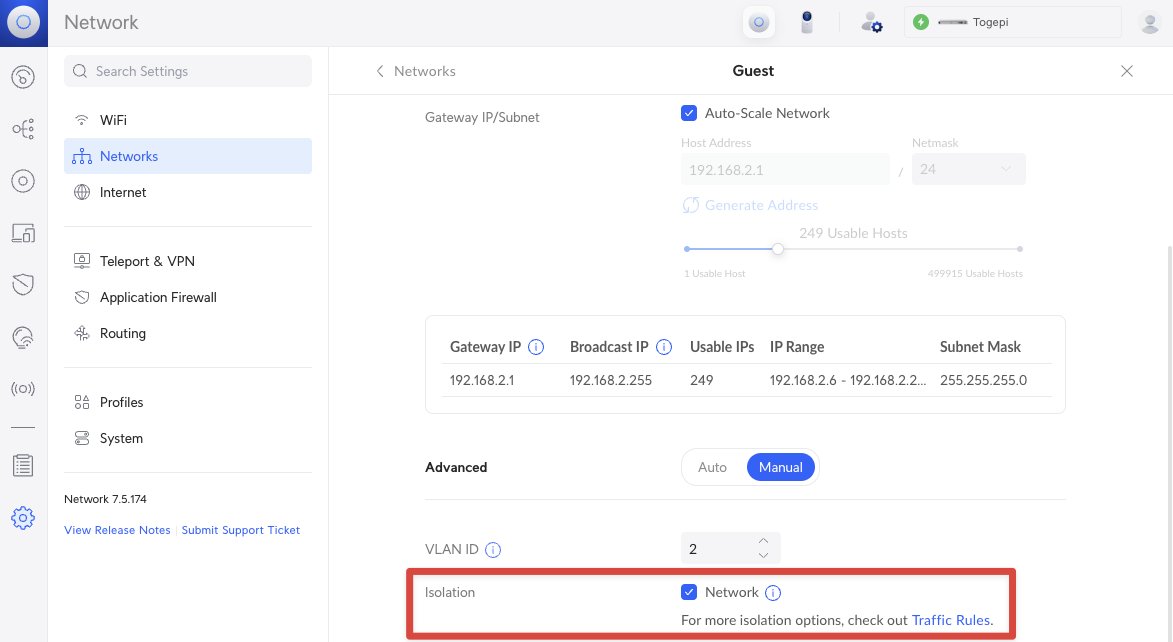1173x642 pixels.
Task: Disable Network isolation checkbox
Action: 689,592
